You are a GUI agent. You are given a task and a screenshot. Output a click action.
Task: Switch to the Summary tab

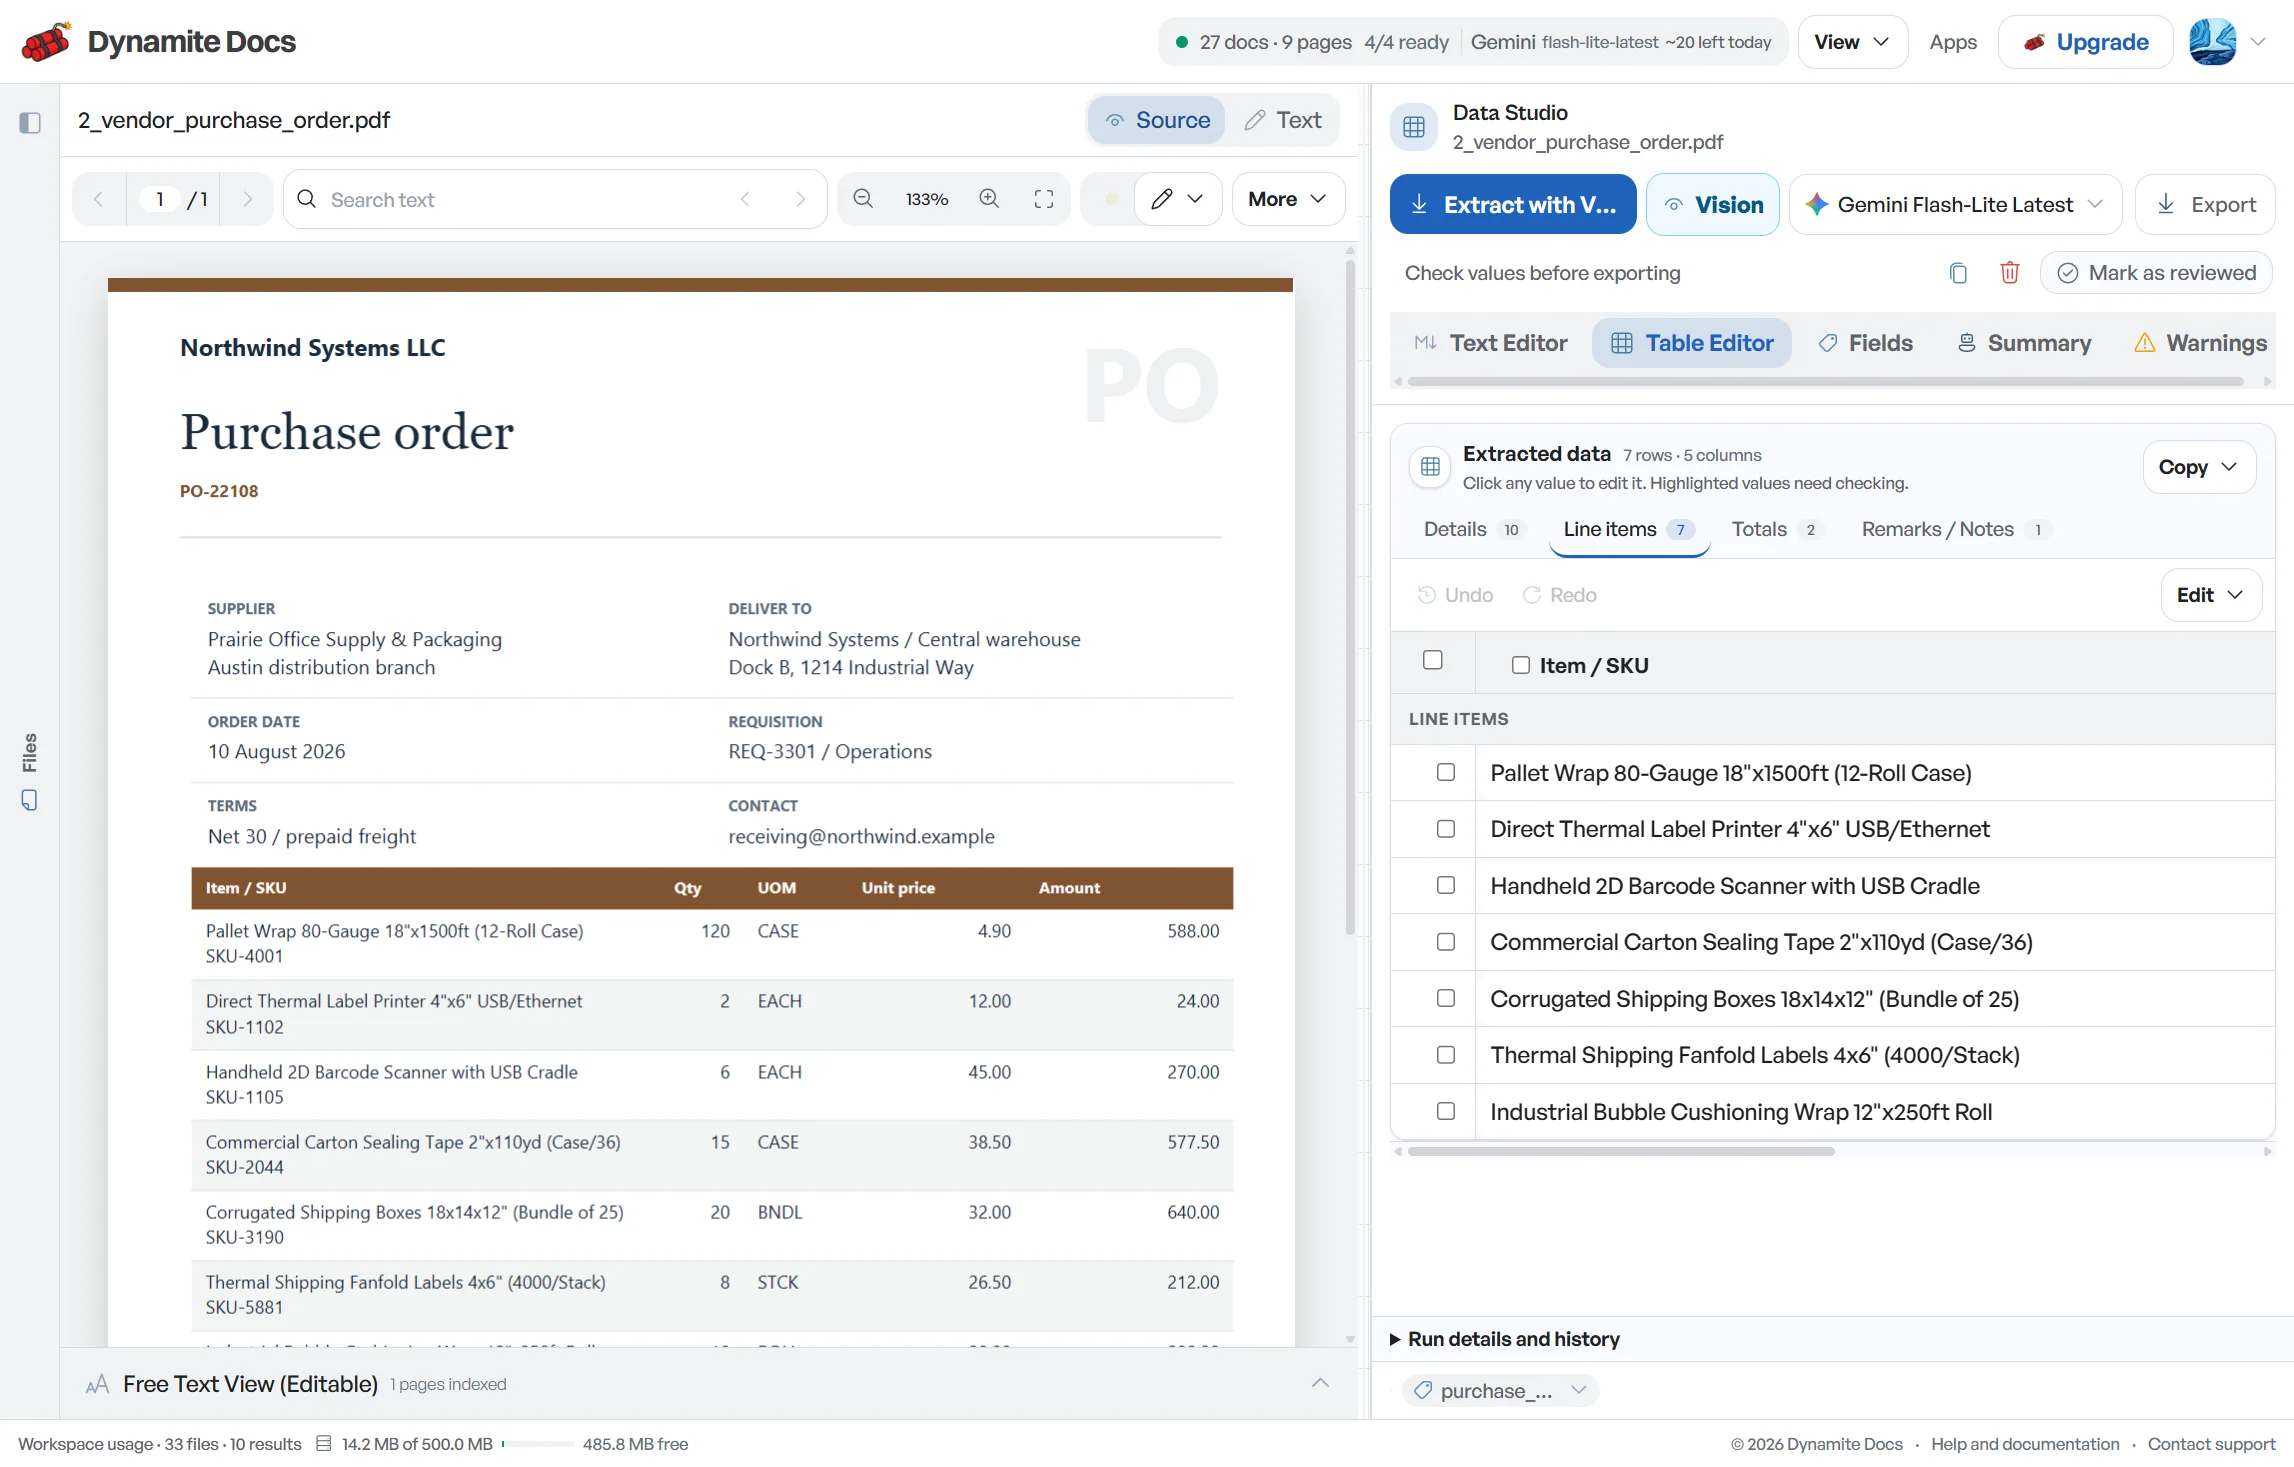(x=2024, y=343)
